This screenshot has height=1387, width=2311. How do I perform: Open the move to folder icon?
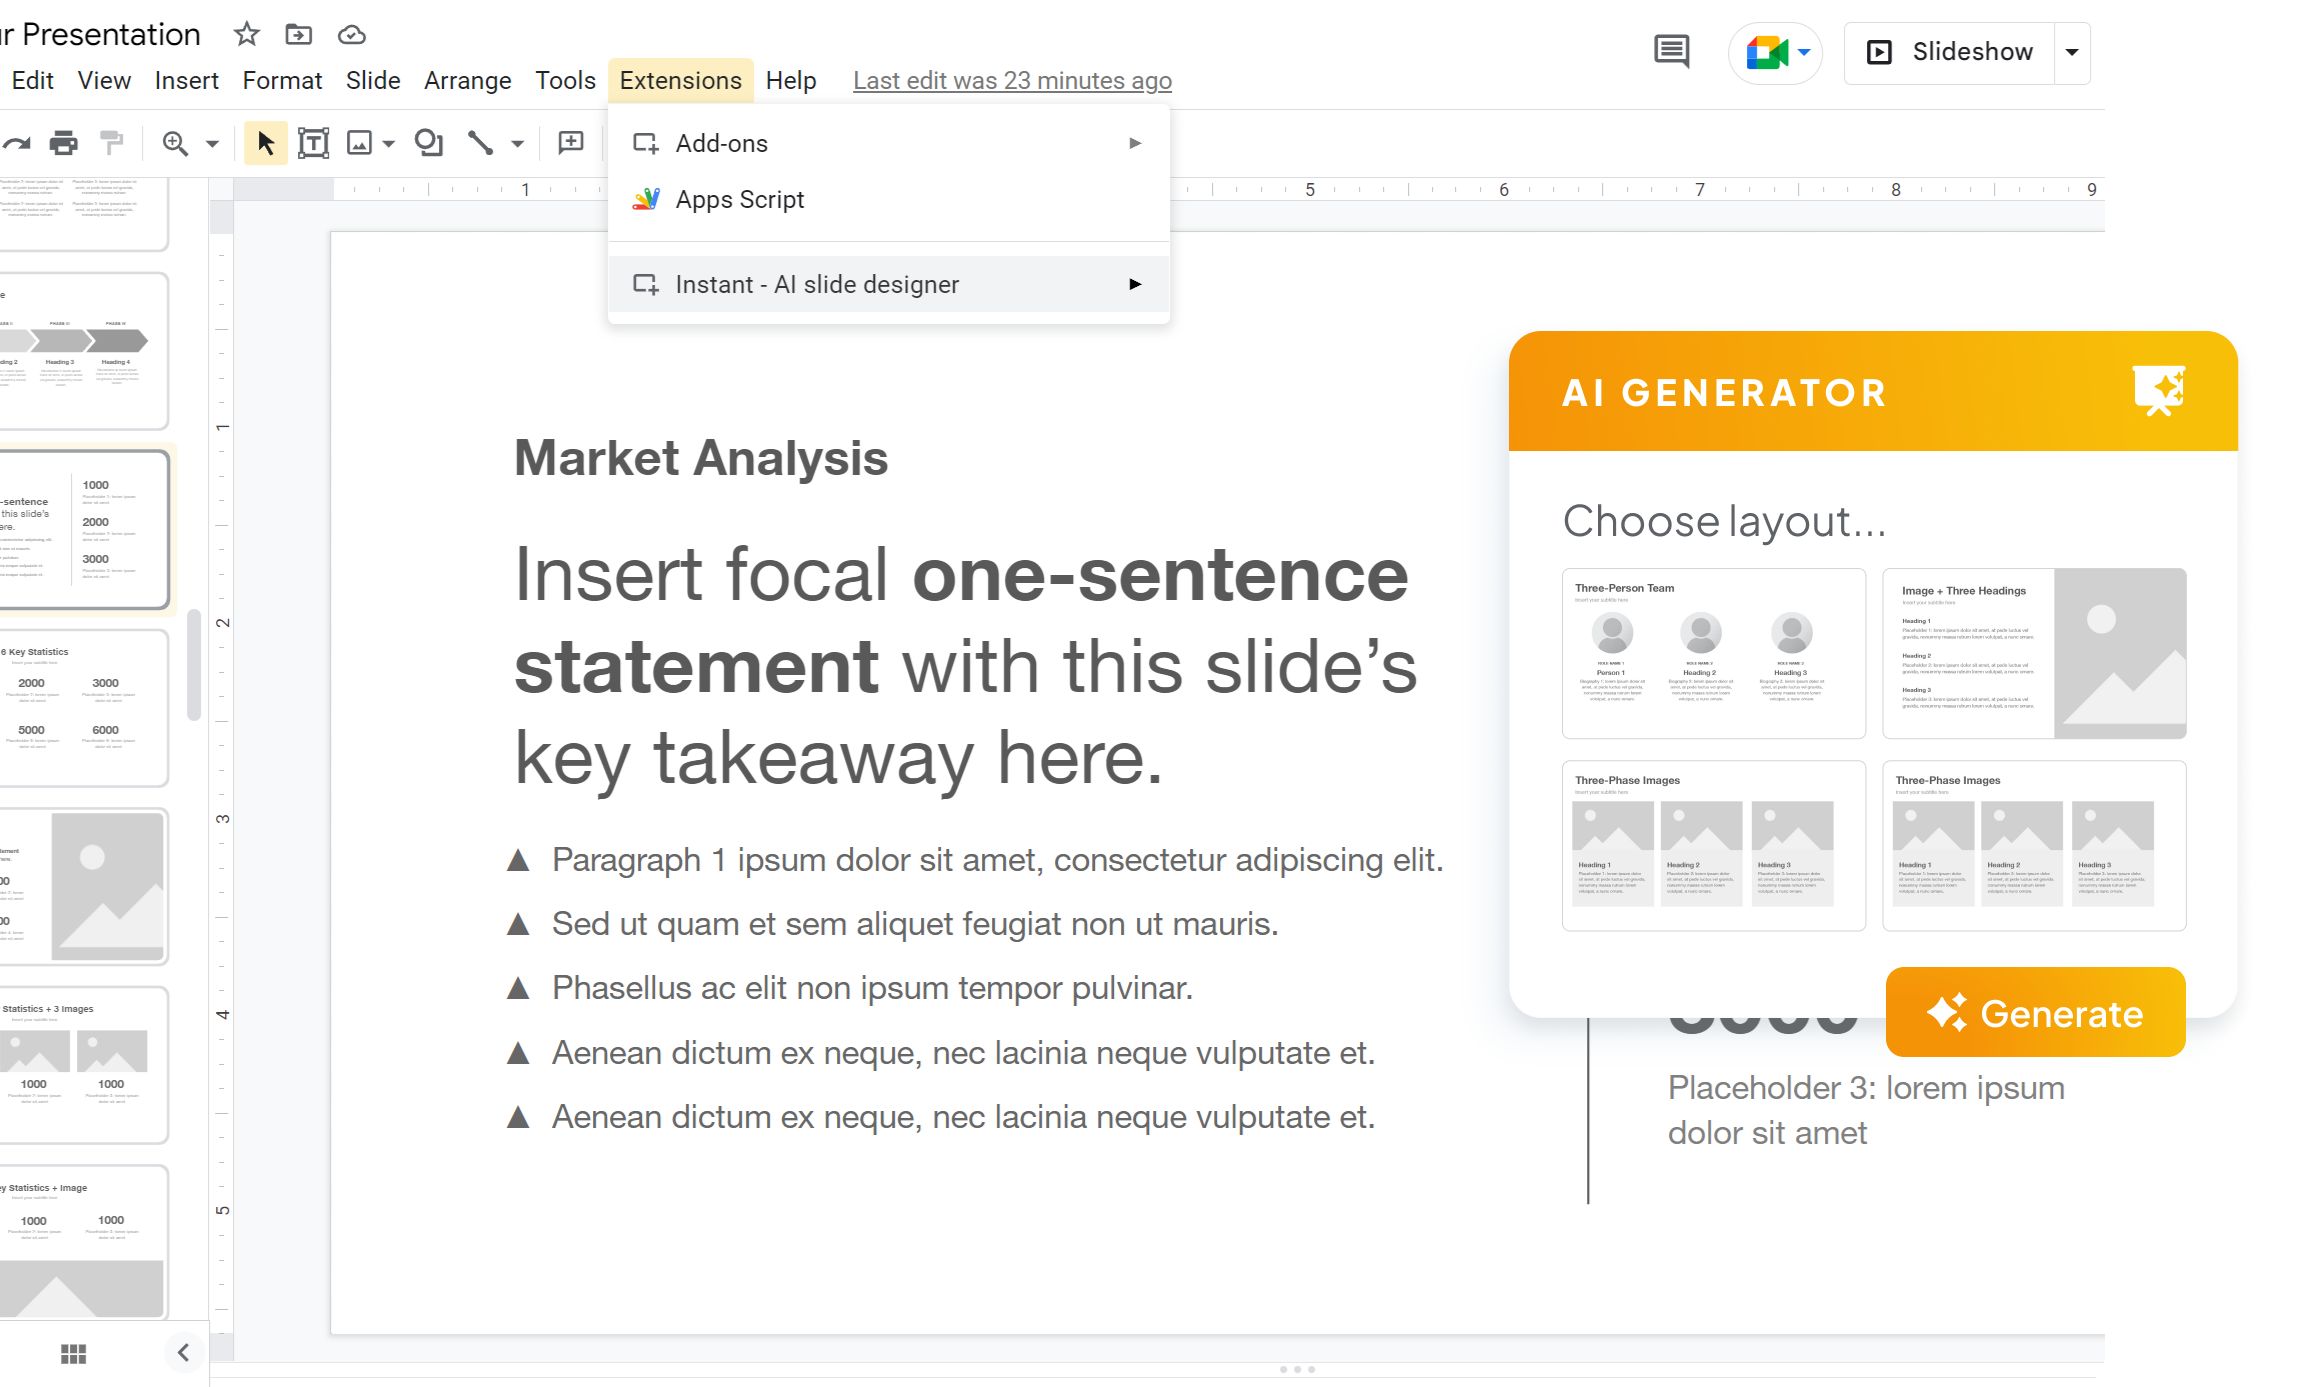coord(297,33)
